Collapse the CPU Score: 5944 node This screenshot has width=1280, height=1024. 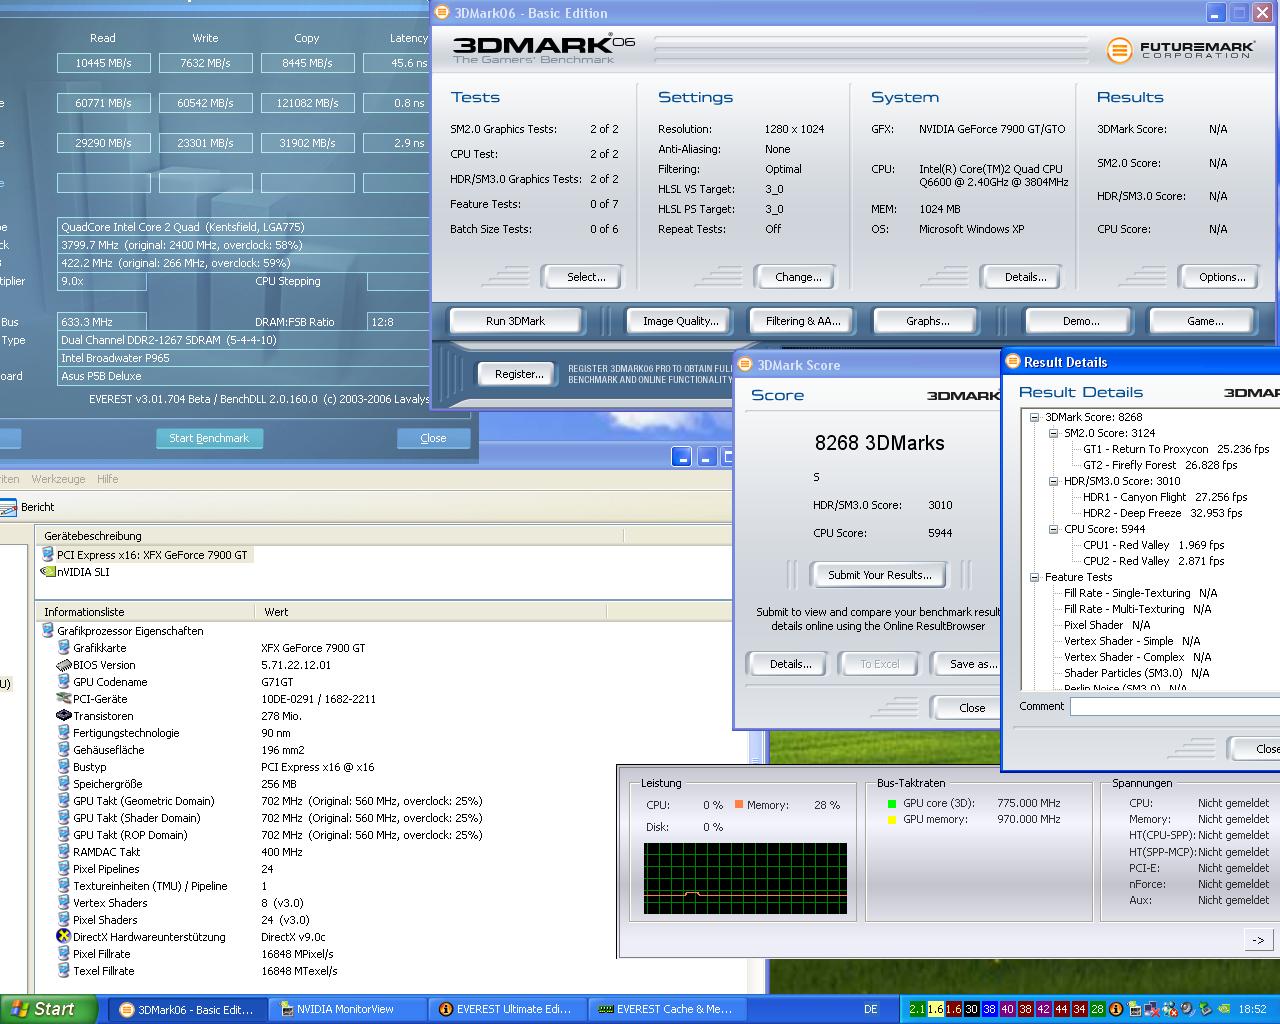pos(1053,529)
